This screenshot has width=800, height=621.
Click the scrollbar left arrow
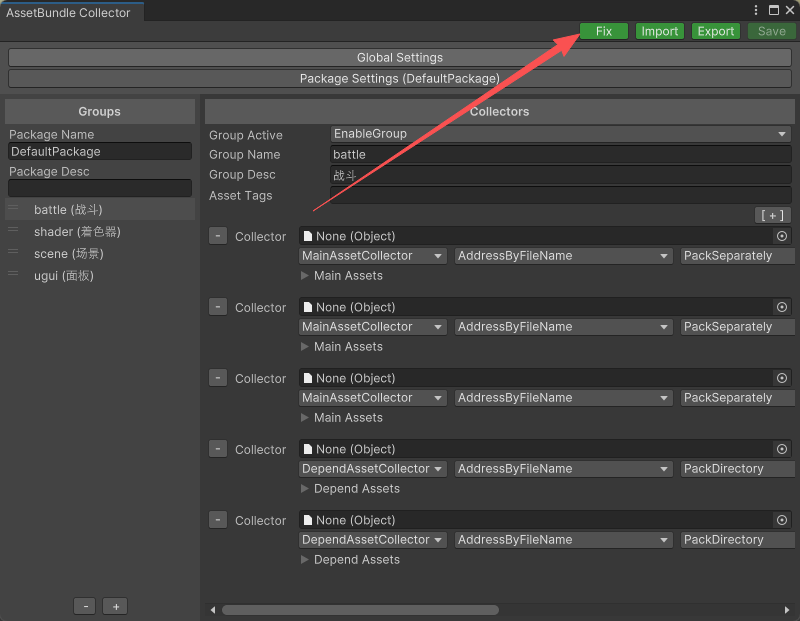(213, 610)
